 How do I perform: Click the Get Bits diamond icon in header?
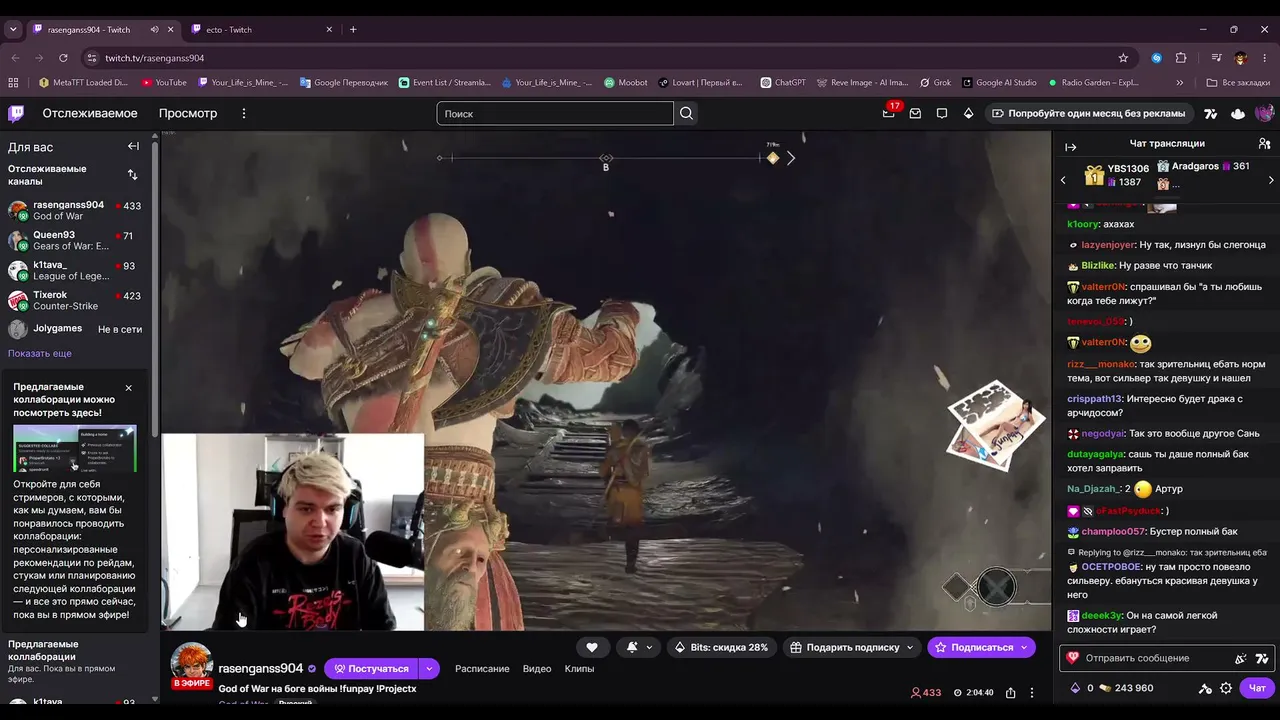(968, 113)
